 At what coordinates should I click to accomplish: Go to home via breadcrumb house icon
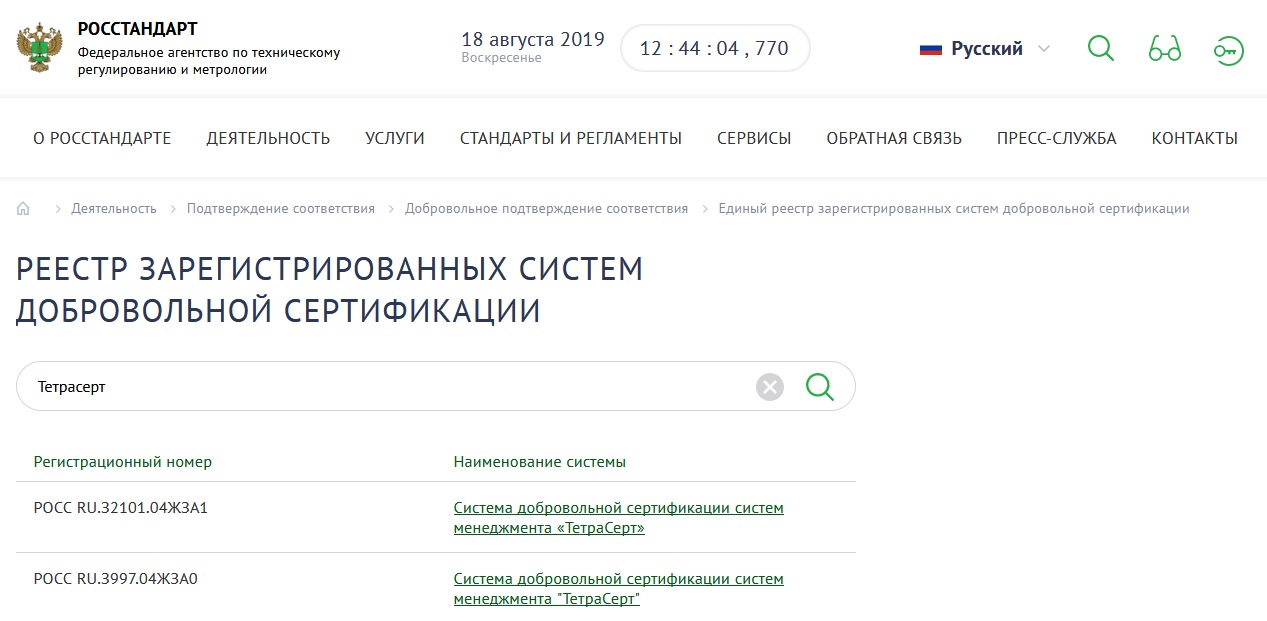pos(24,209)
